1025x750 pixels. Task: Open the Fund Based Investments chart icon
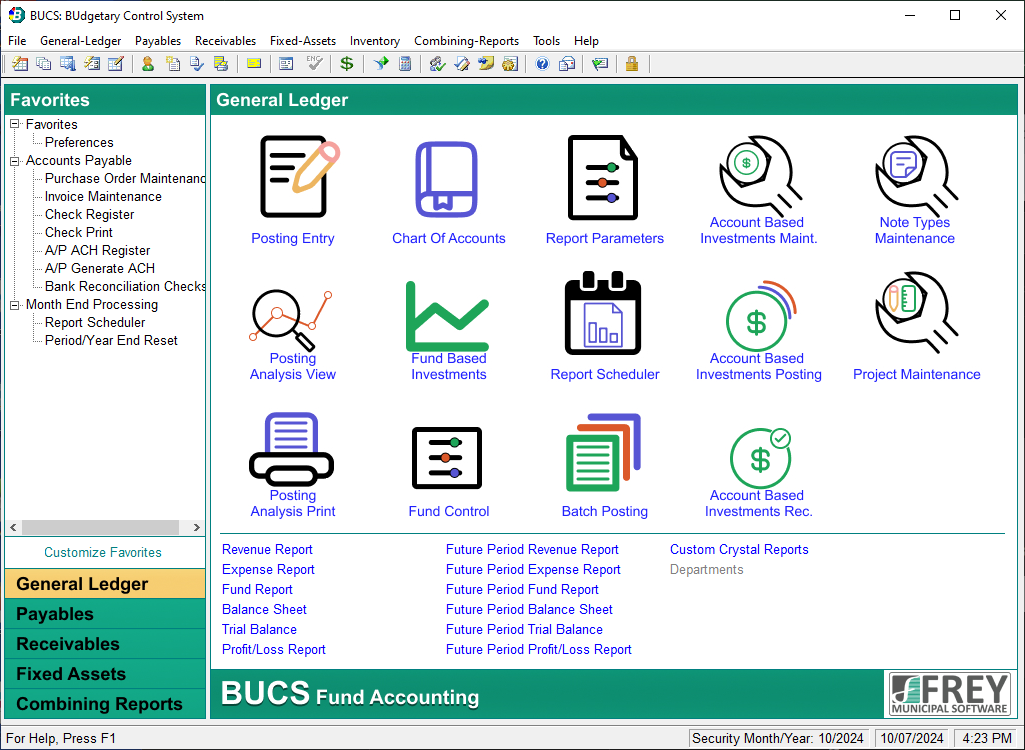(447, 316)
